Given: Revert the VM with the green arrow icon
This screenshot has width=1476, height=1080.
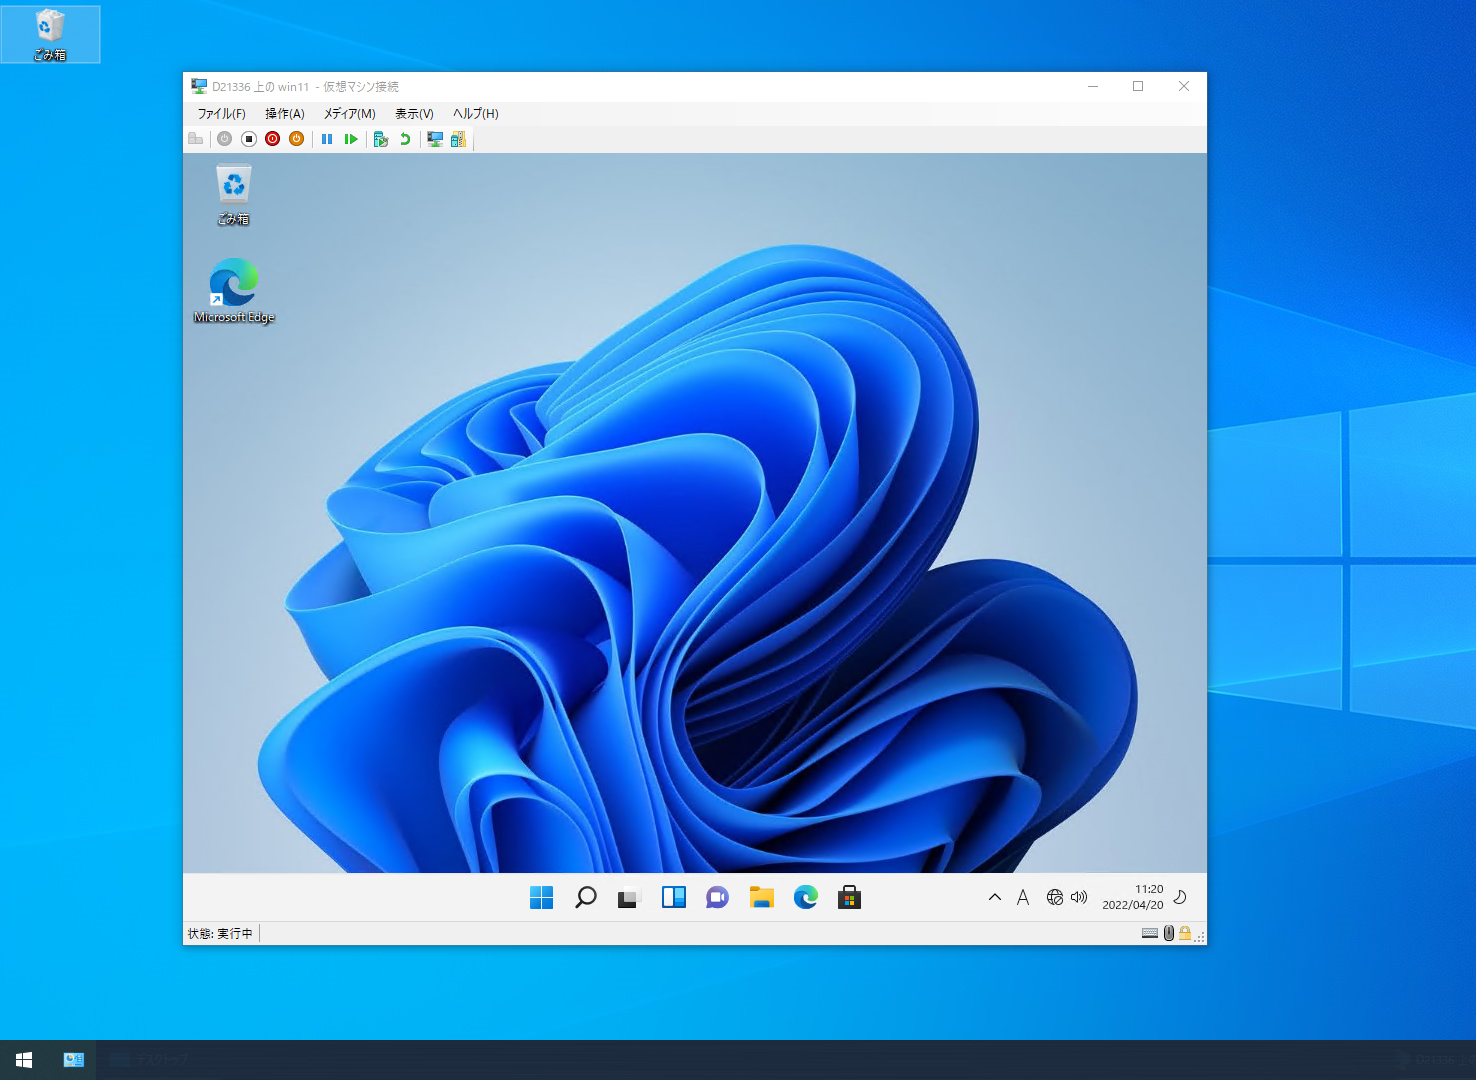Looking at the screenshot, I should click(x=405, y=139).
